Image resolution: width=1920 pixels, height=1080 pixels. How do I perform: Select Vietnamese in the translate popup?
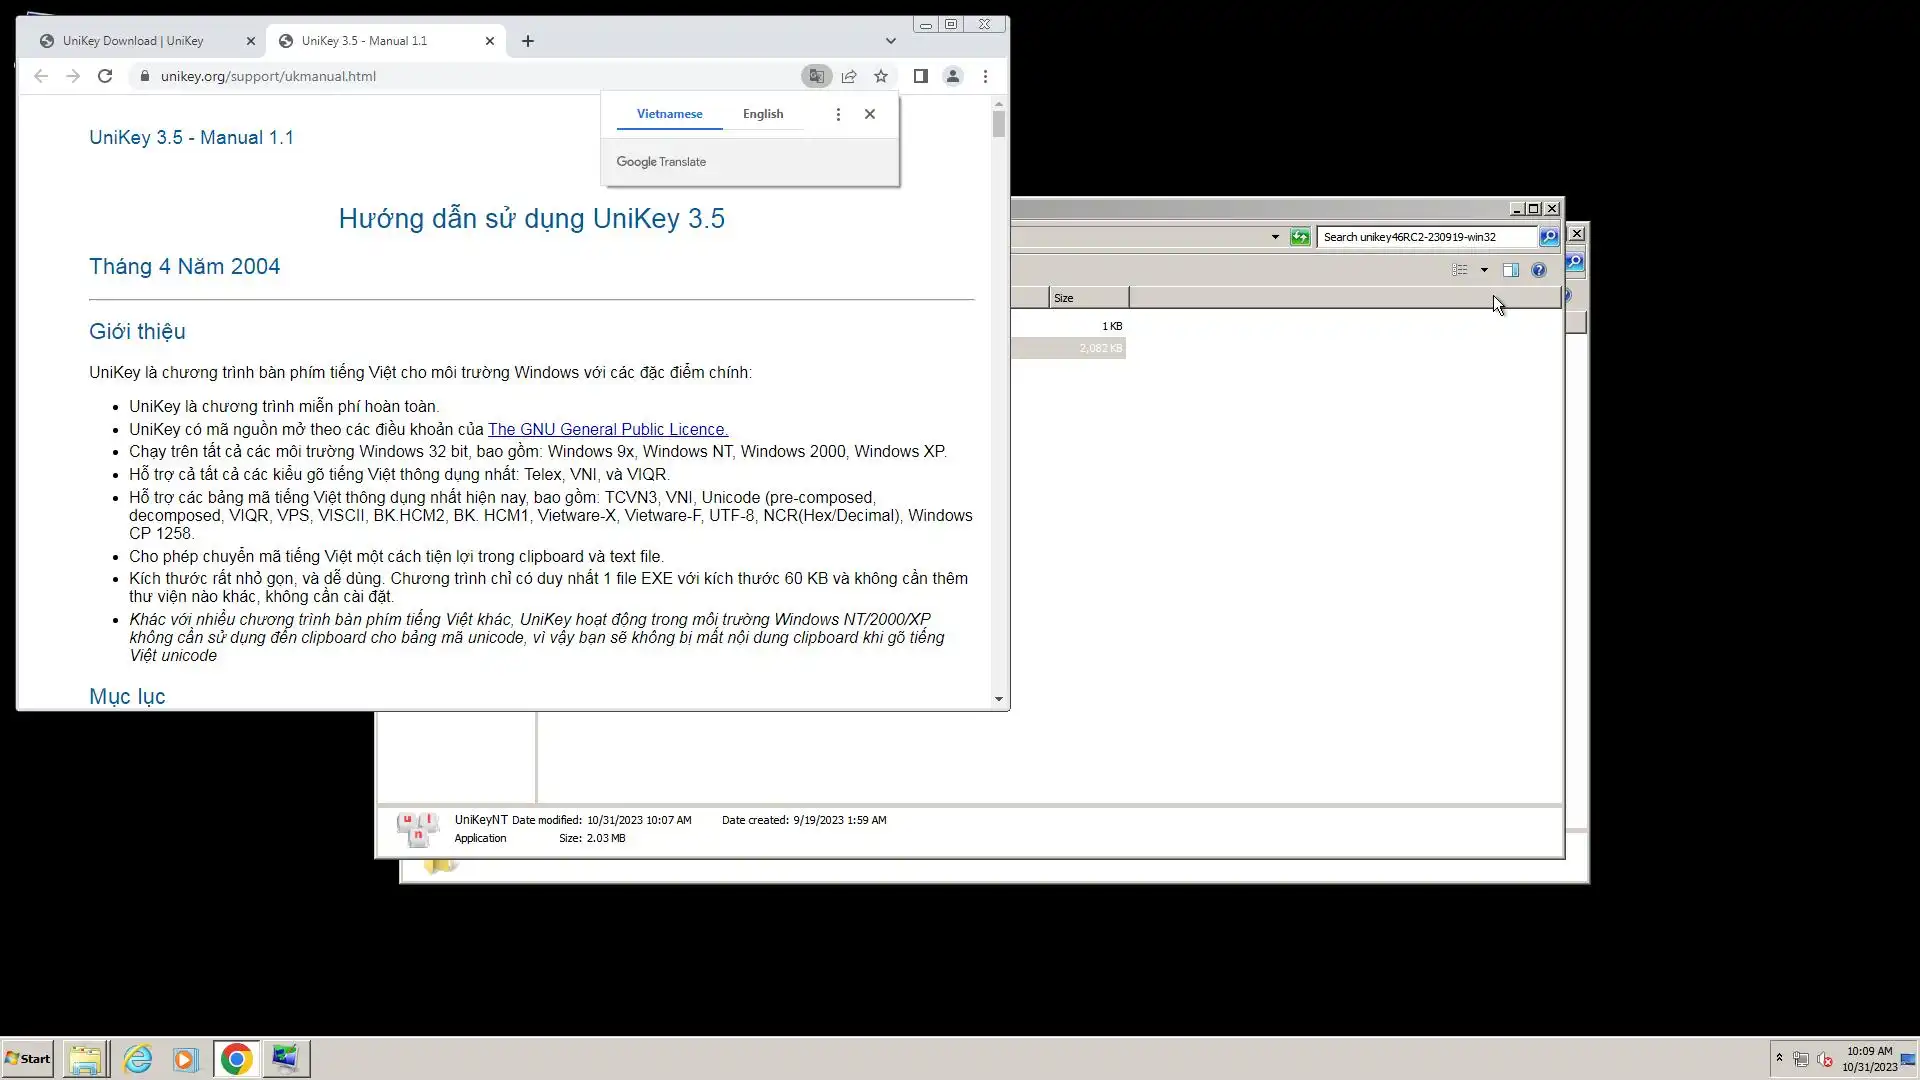coord(669,114)
